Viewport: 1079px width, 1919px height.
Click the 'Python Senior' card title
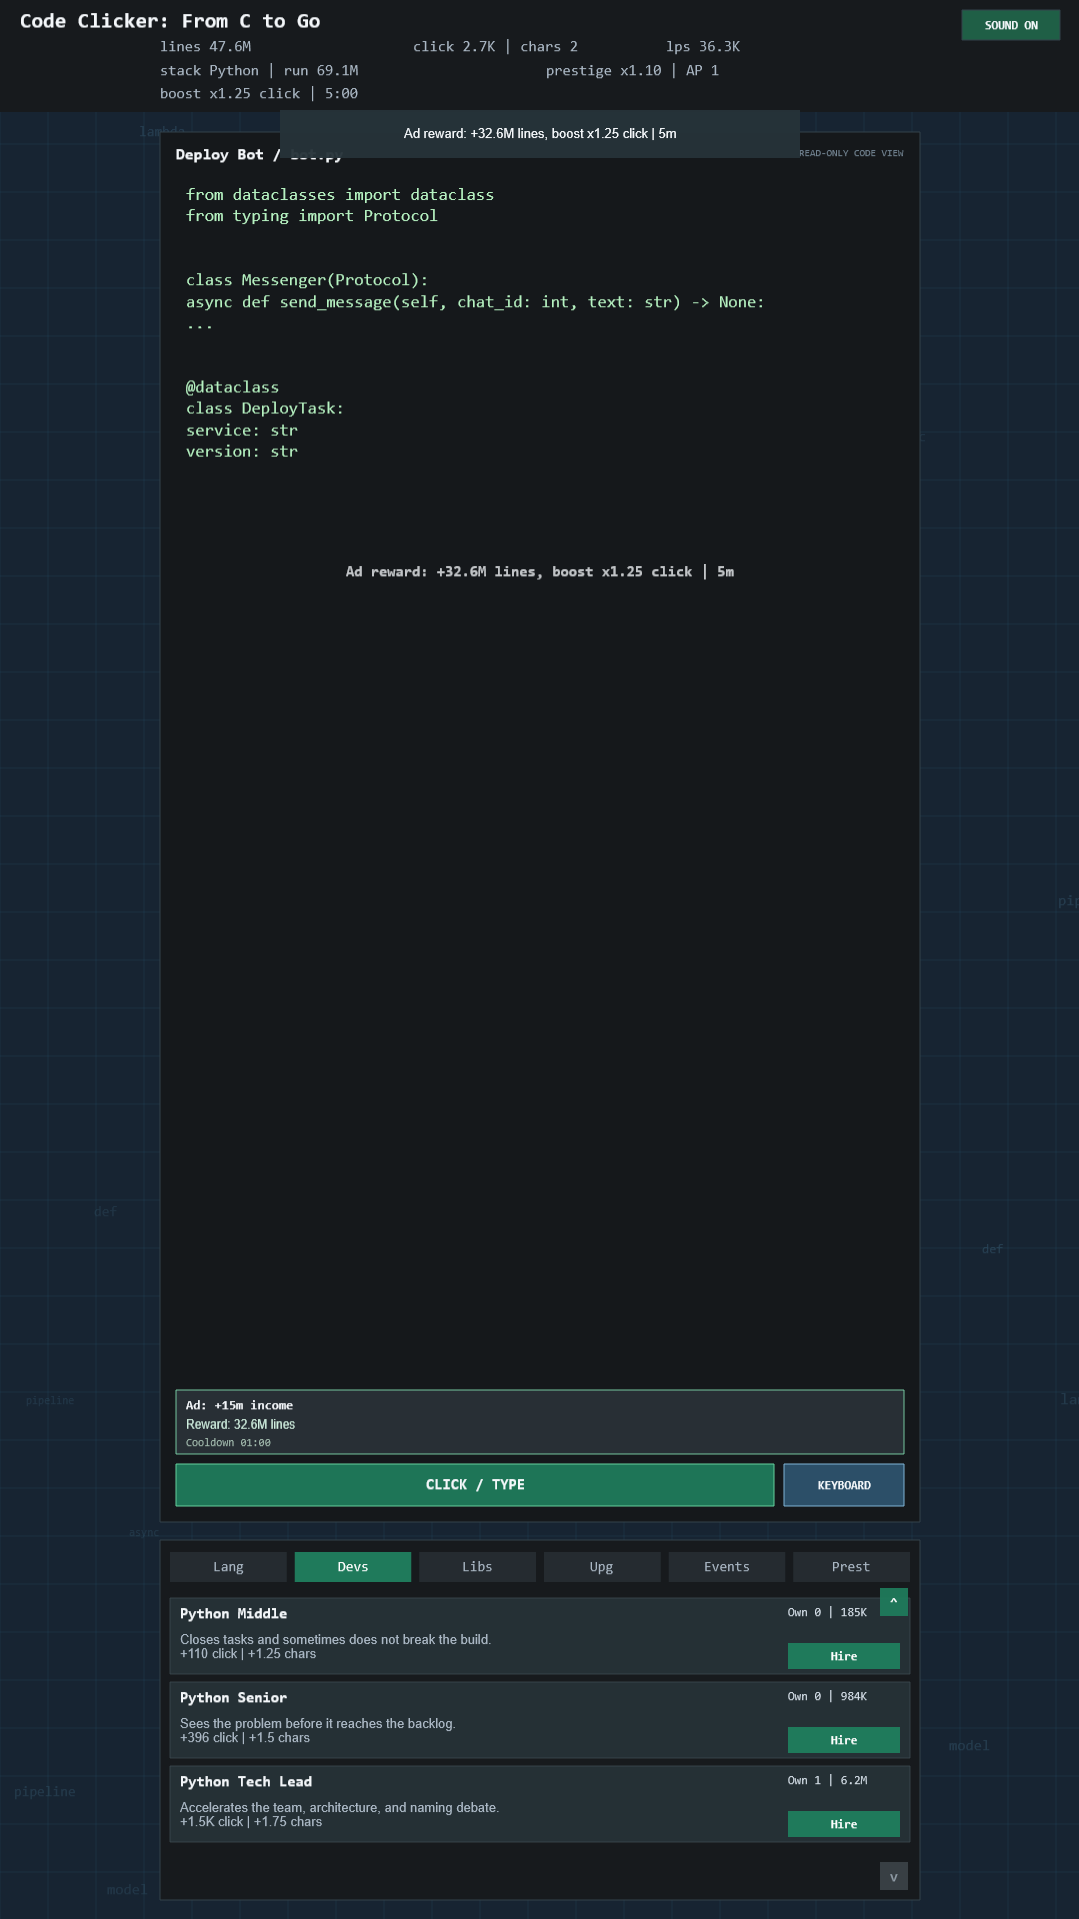coord(233,1698)
